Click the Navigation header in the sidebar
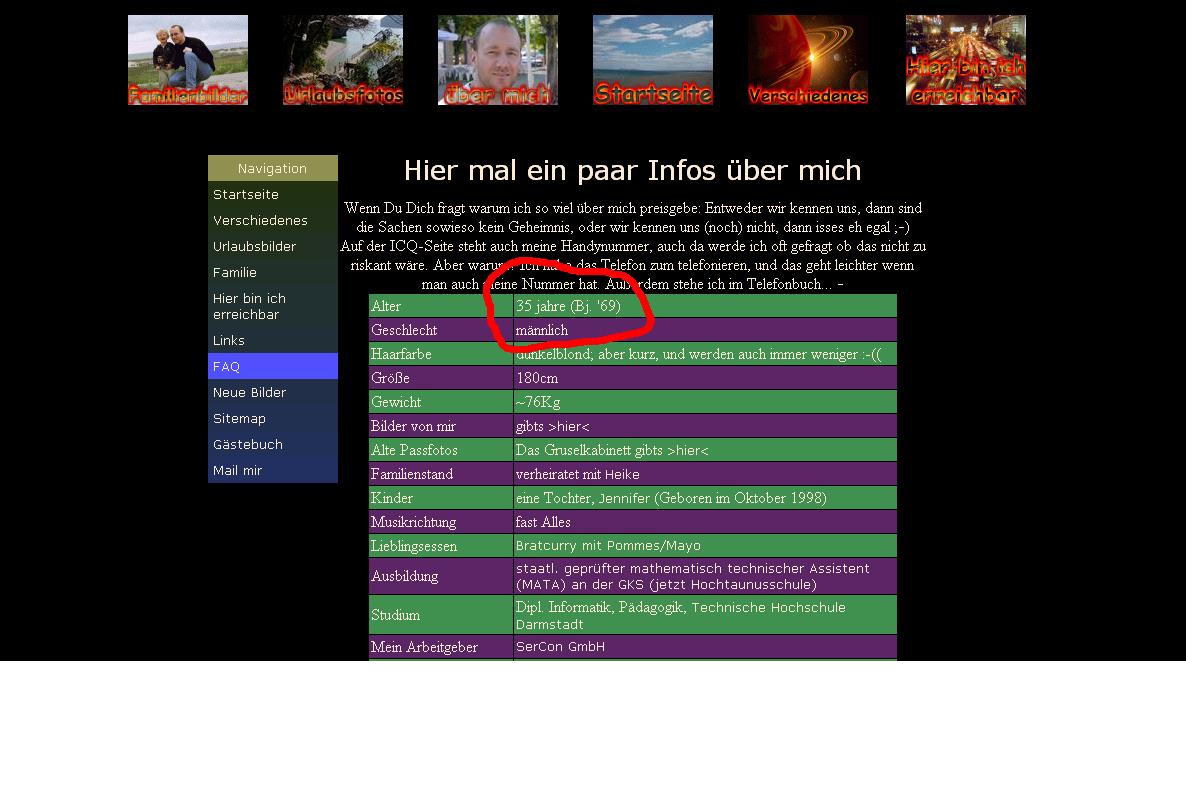 pyautogui.click(x=272, y=168)
